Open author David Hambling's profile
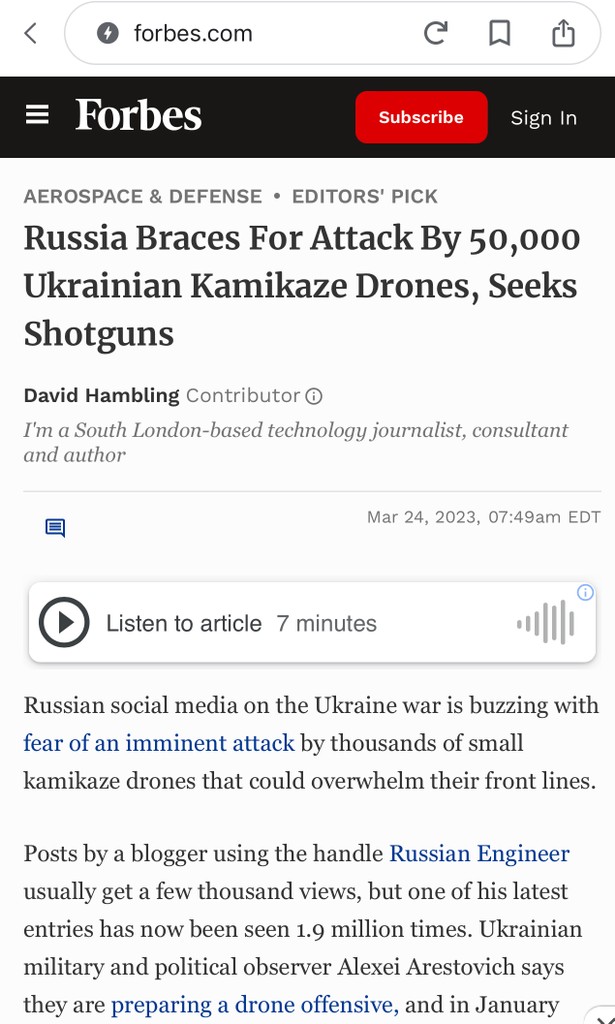This screenshot has width=615, height=1024. pos(101,396)
